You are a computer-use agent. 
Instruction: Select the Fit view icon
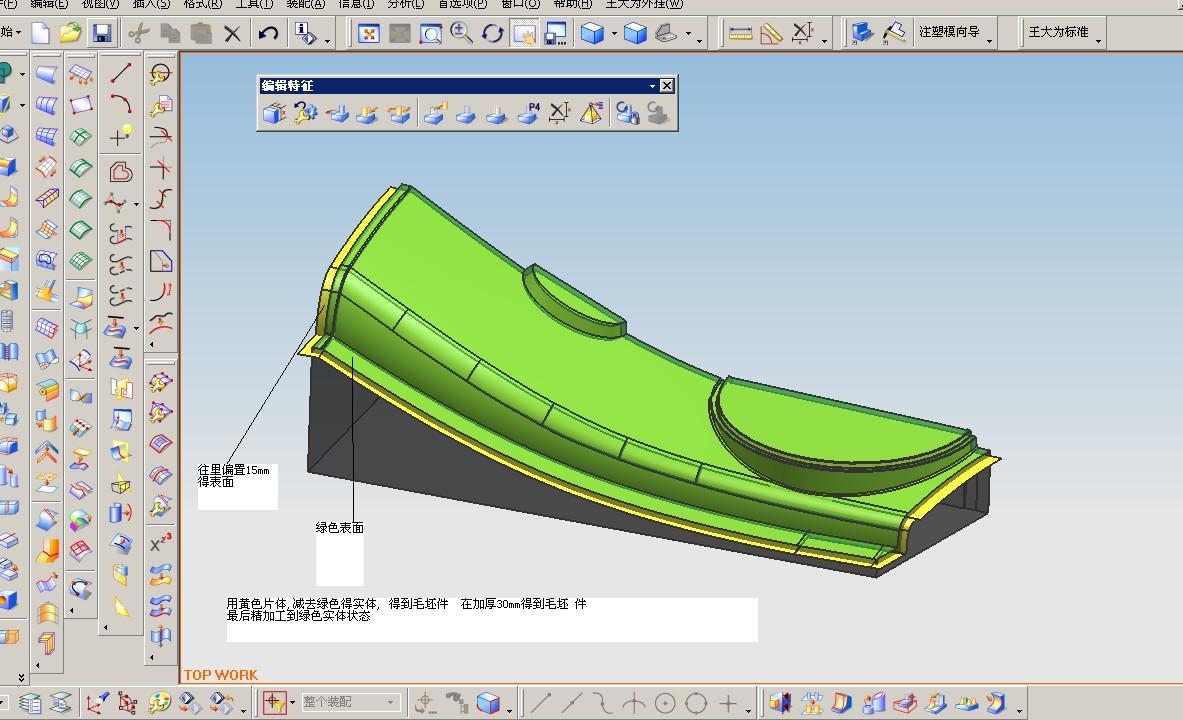pos(369,34)
